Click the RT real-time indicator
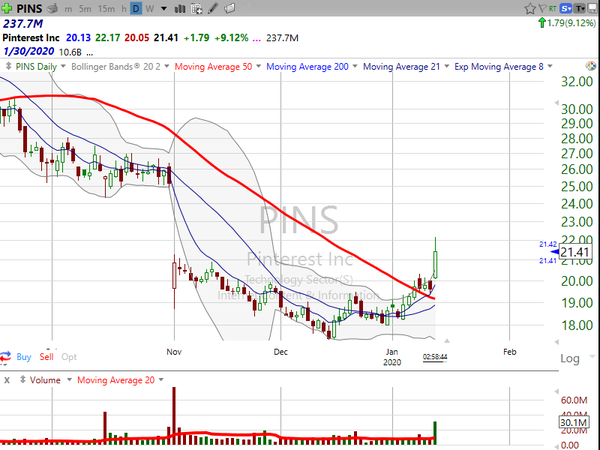600x450 pixels. tap(553, 8)
